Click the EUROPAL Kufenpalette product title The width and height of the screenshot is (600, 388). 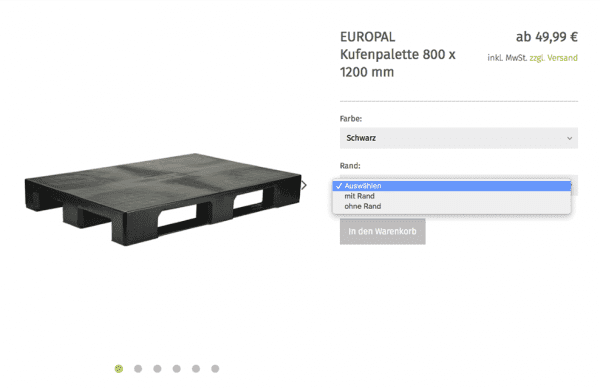pos(398,54)
